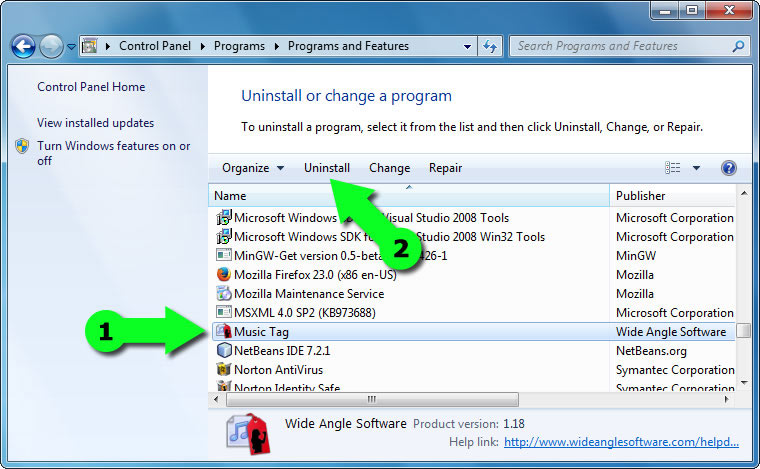This screenshot has width=760, height=469.
Task: Maximize the Programs and Features window
Action: coord(692,10)
